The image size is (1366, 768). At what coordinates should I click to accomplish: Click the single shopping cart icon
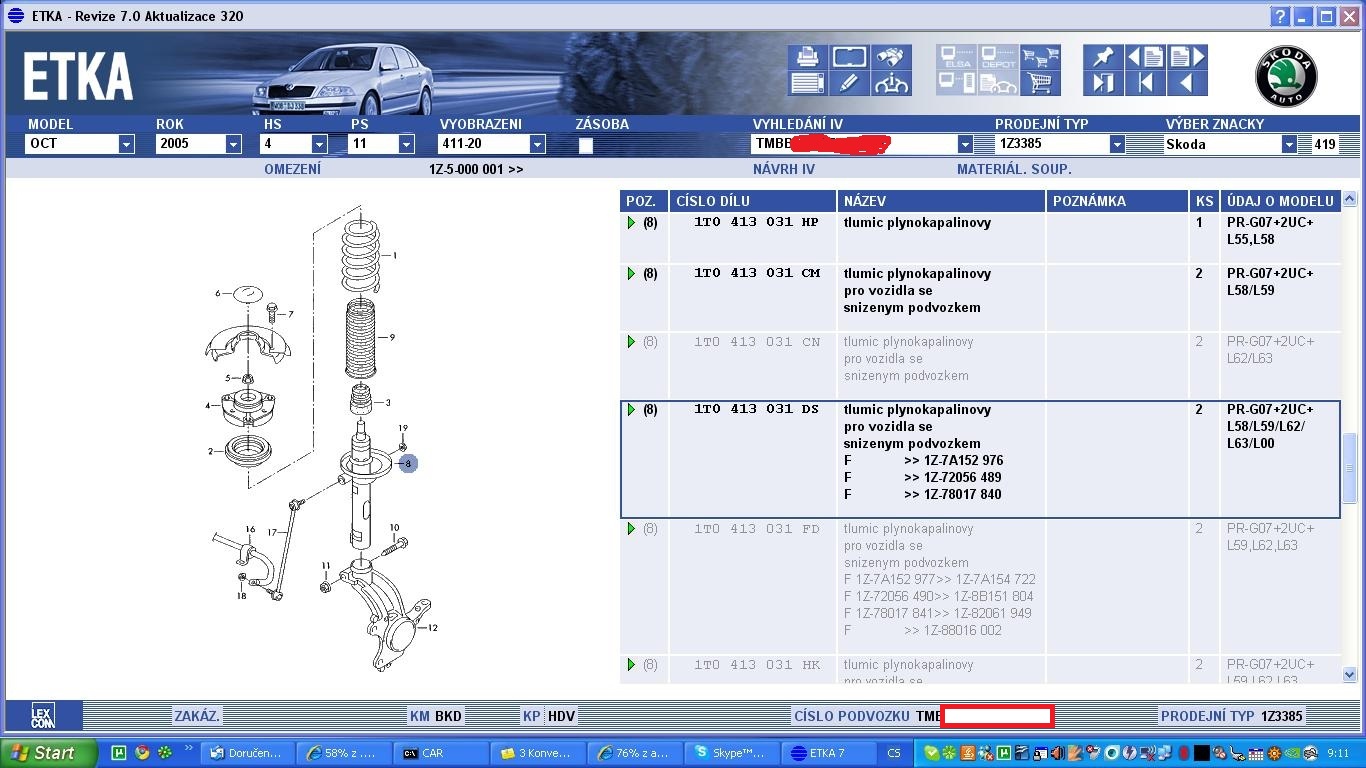[1040, 83]
